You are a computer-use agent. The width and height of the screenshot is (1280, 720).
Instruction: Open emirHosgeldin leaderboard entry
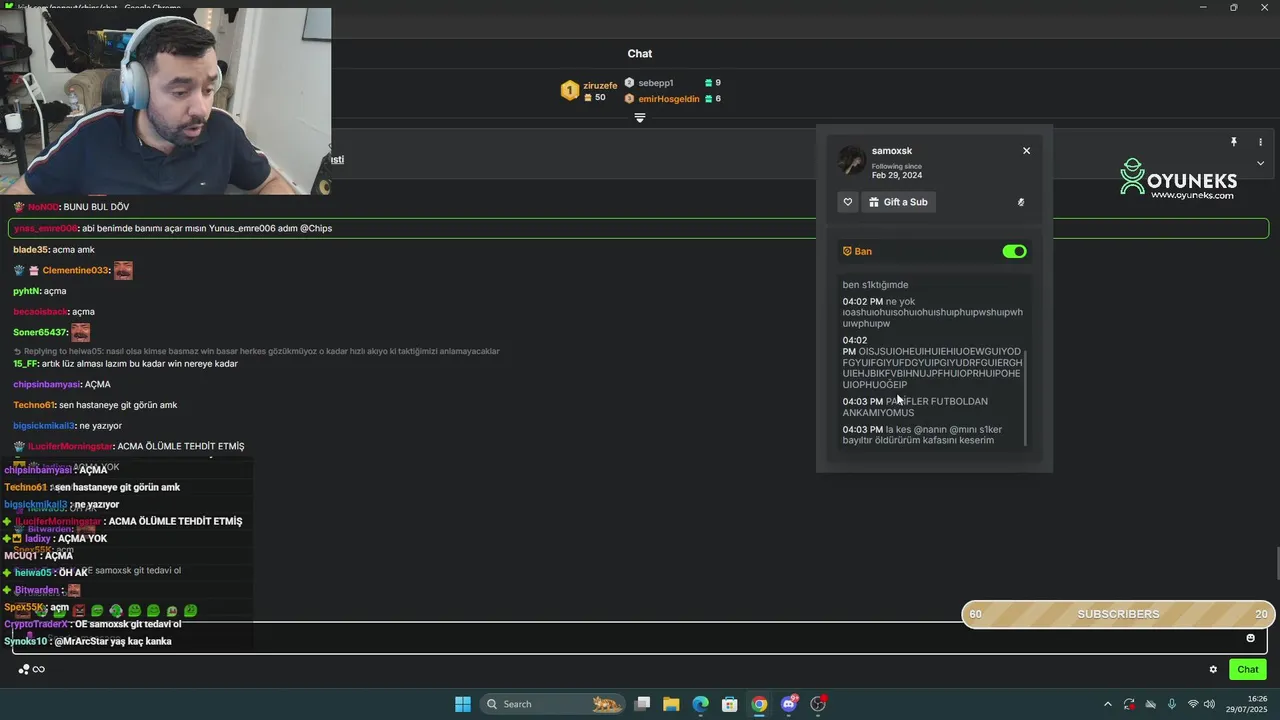(669, 99)
